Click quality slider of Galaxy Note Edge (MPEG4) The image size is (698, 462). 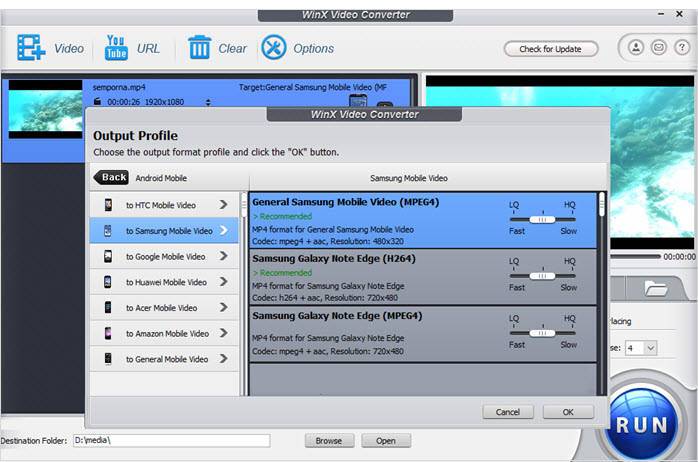tap(542, 333)
